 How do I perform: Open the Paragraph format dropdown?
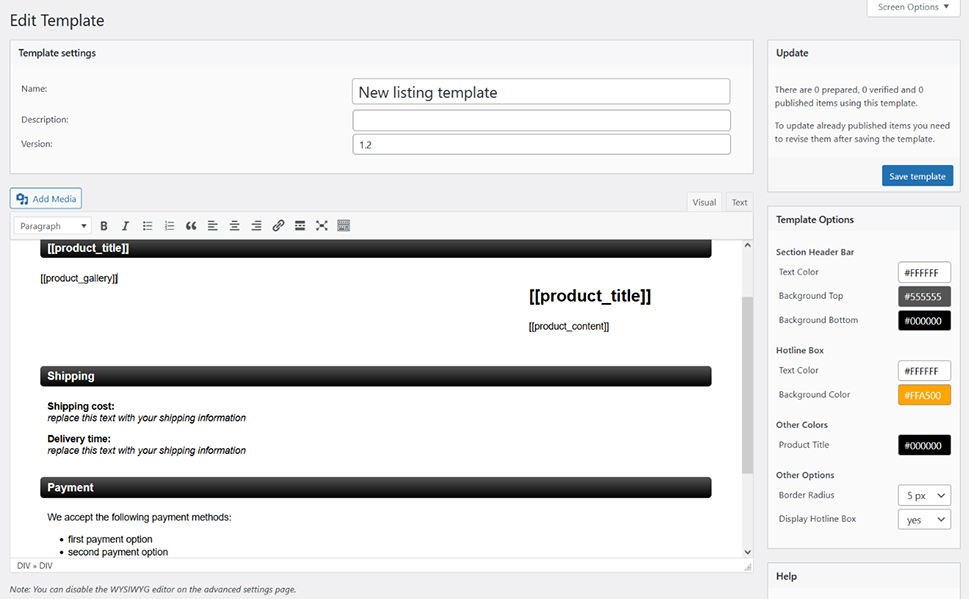tap(51, 225)
